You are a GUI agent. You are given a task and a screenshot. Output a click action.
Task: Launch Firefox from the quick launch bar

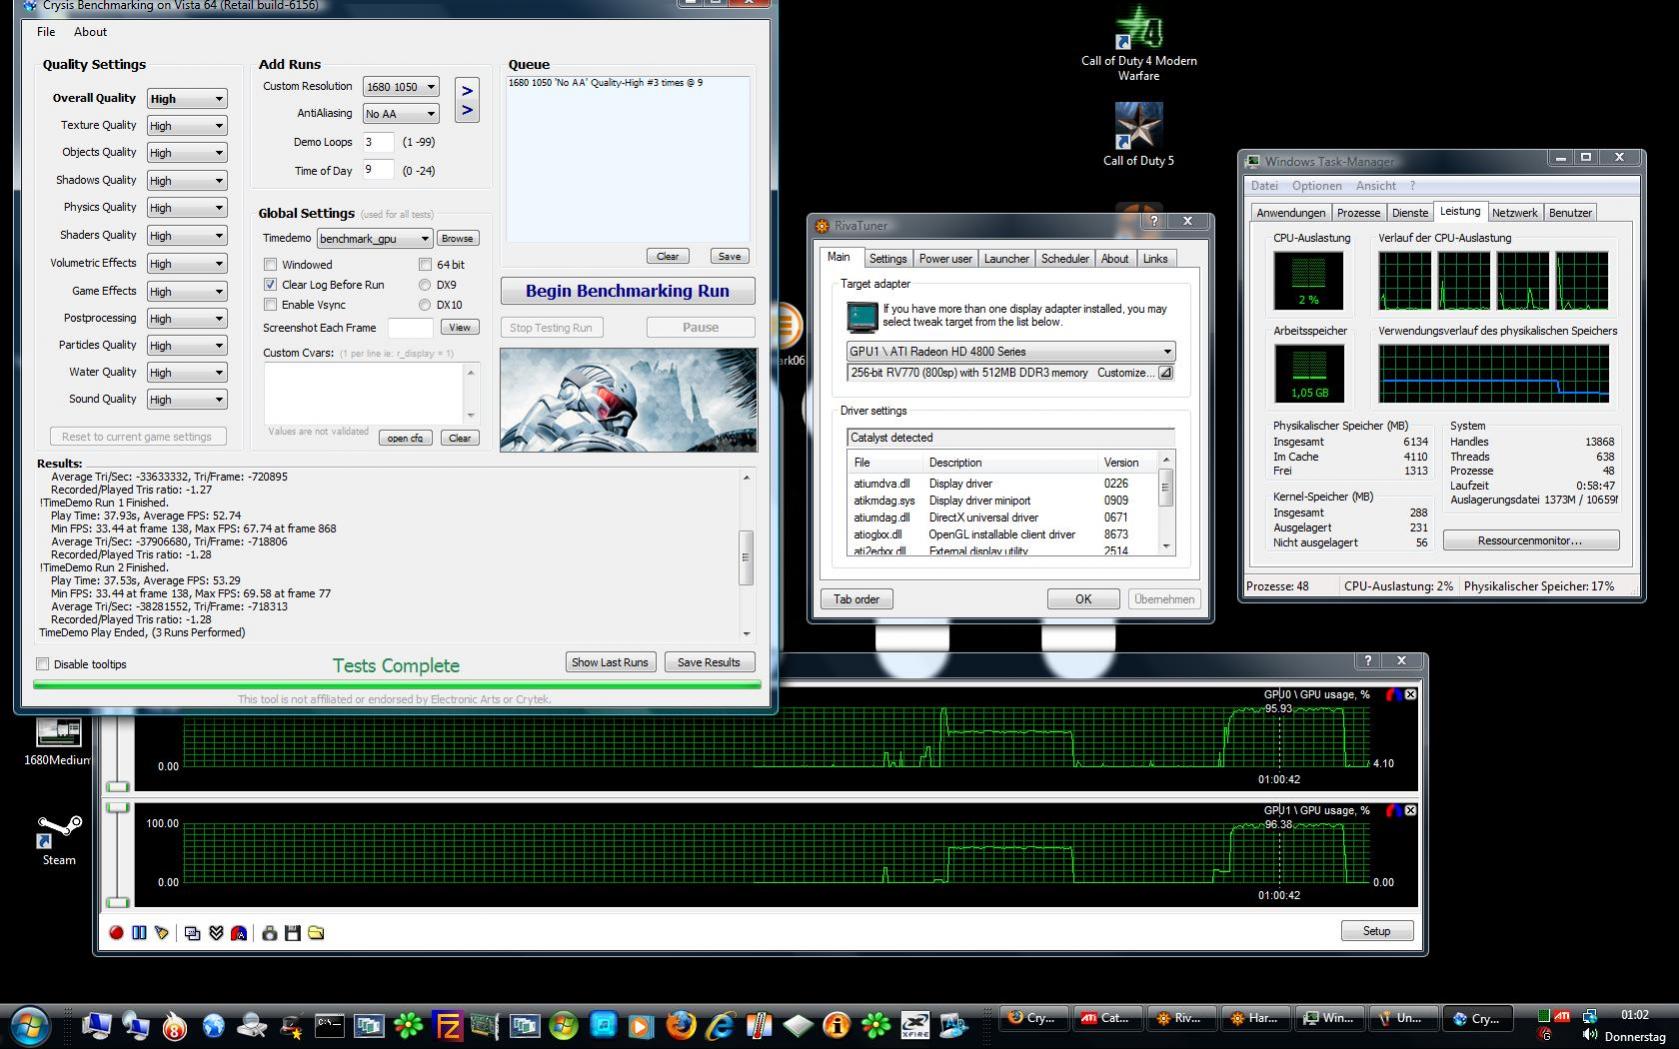click(x=681, y=1025)
